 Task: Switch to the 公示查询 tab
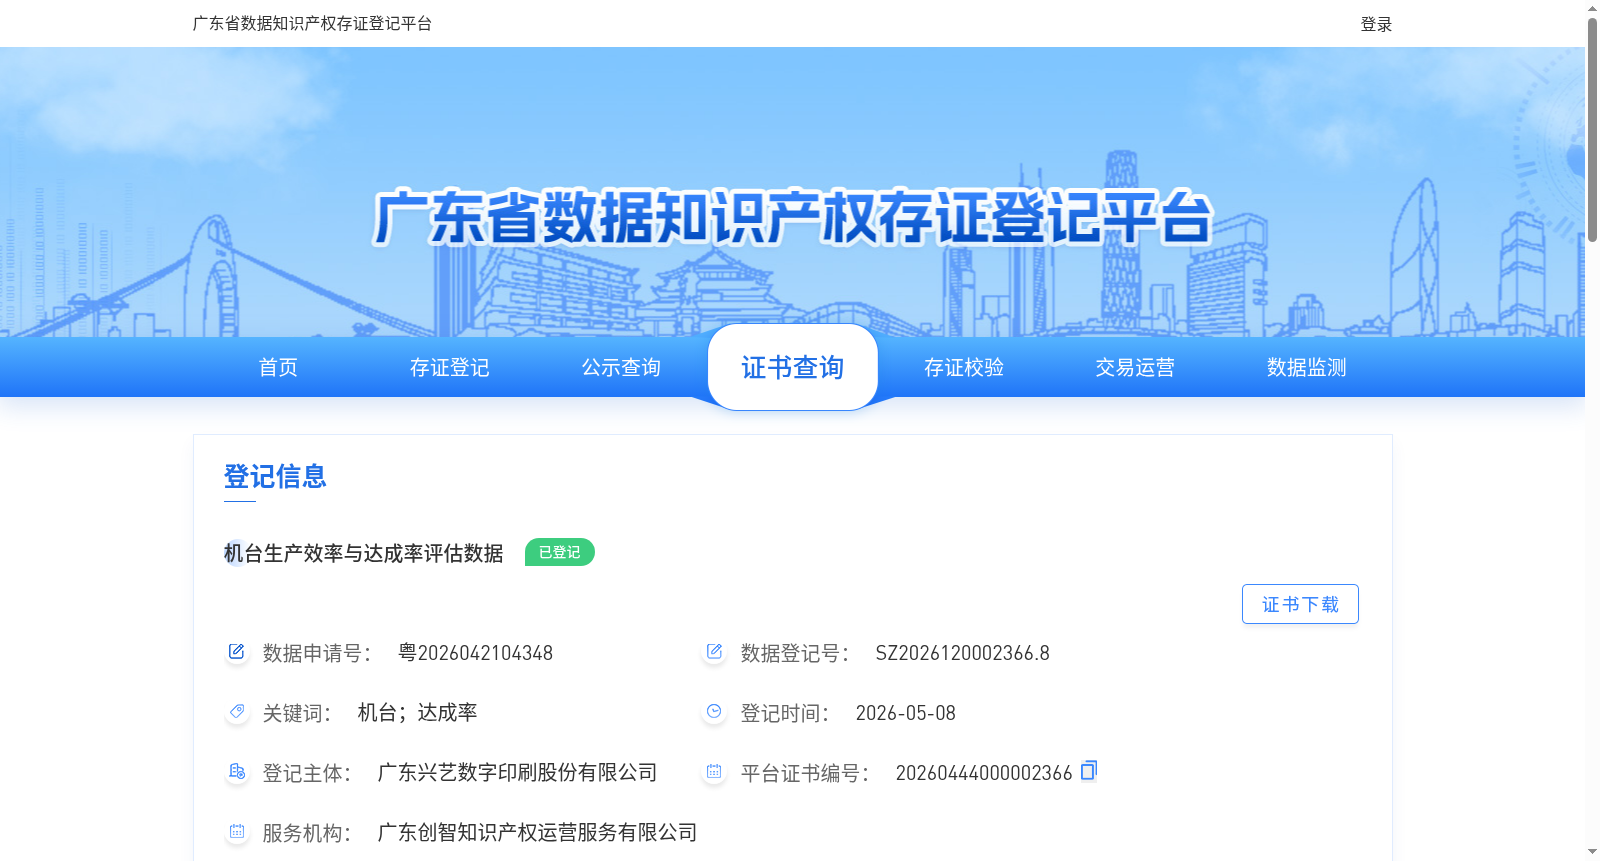pos(621,367)
